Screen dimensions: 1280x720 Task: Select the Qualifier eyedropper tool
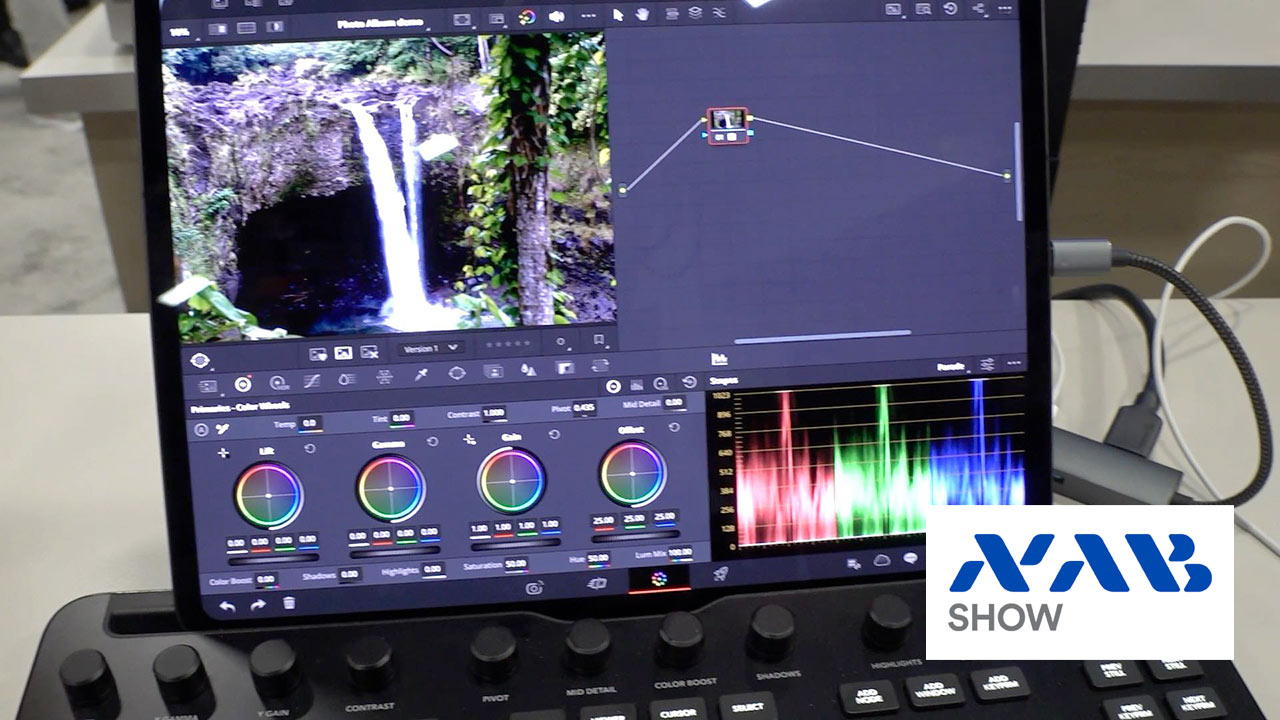pyautogui.click(x=422, y=375)
